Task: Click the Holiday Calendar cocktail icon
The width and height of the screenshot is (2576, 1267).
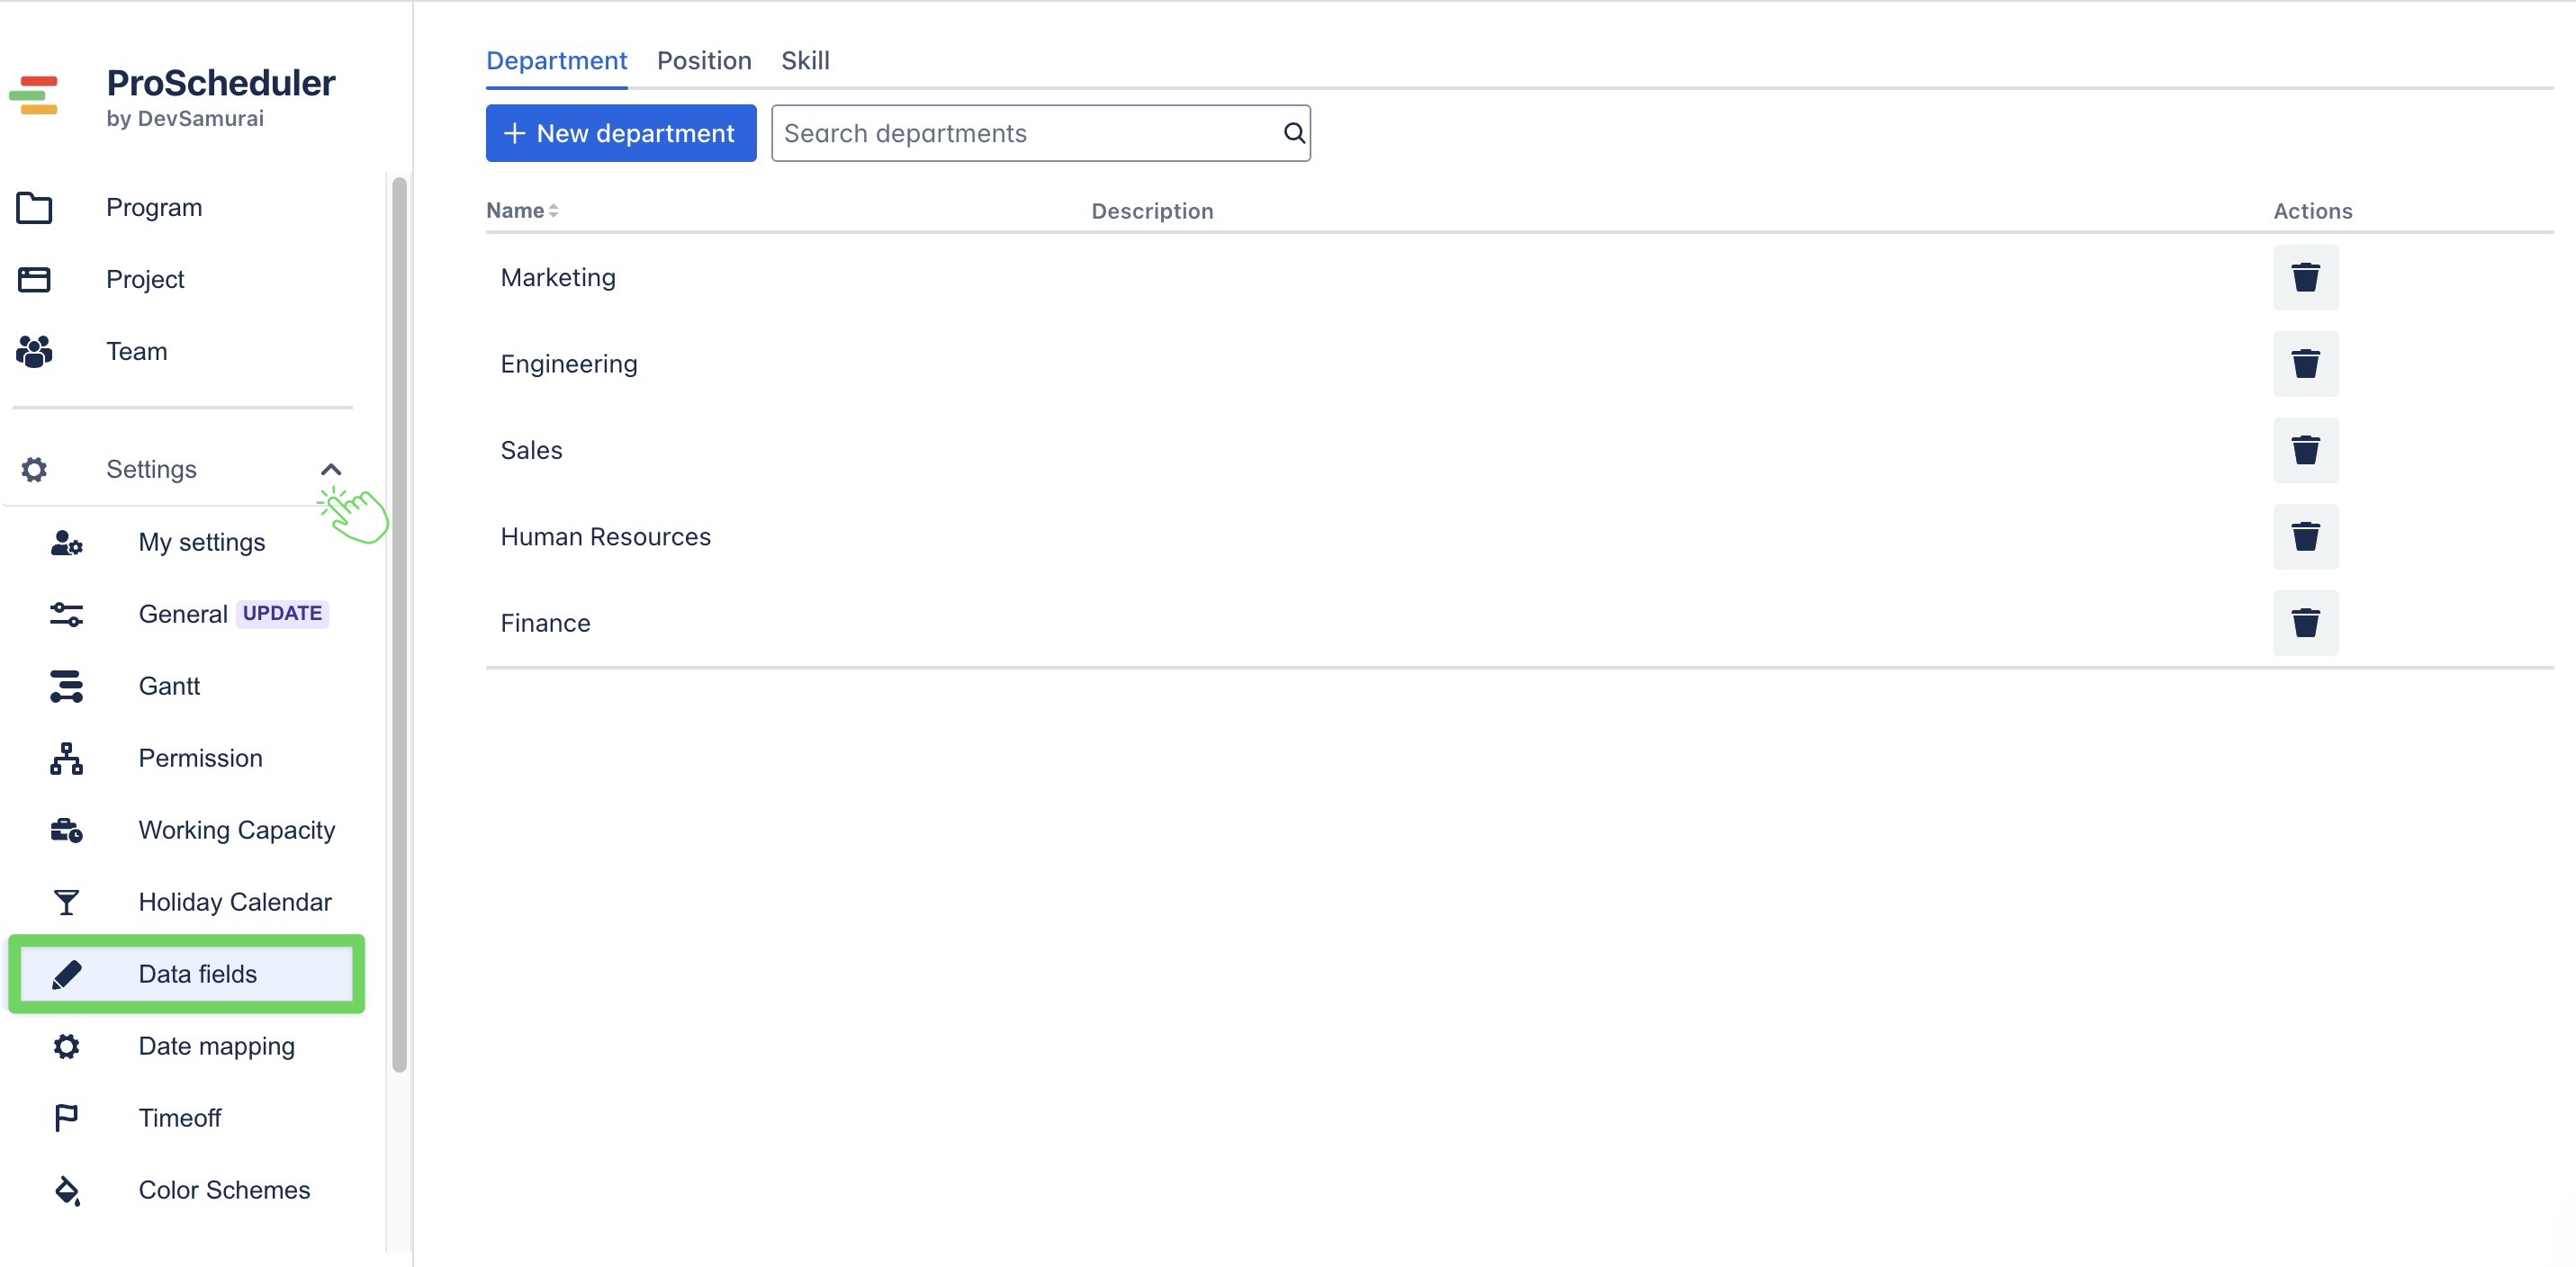Action: tap(66, 902)
